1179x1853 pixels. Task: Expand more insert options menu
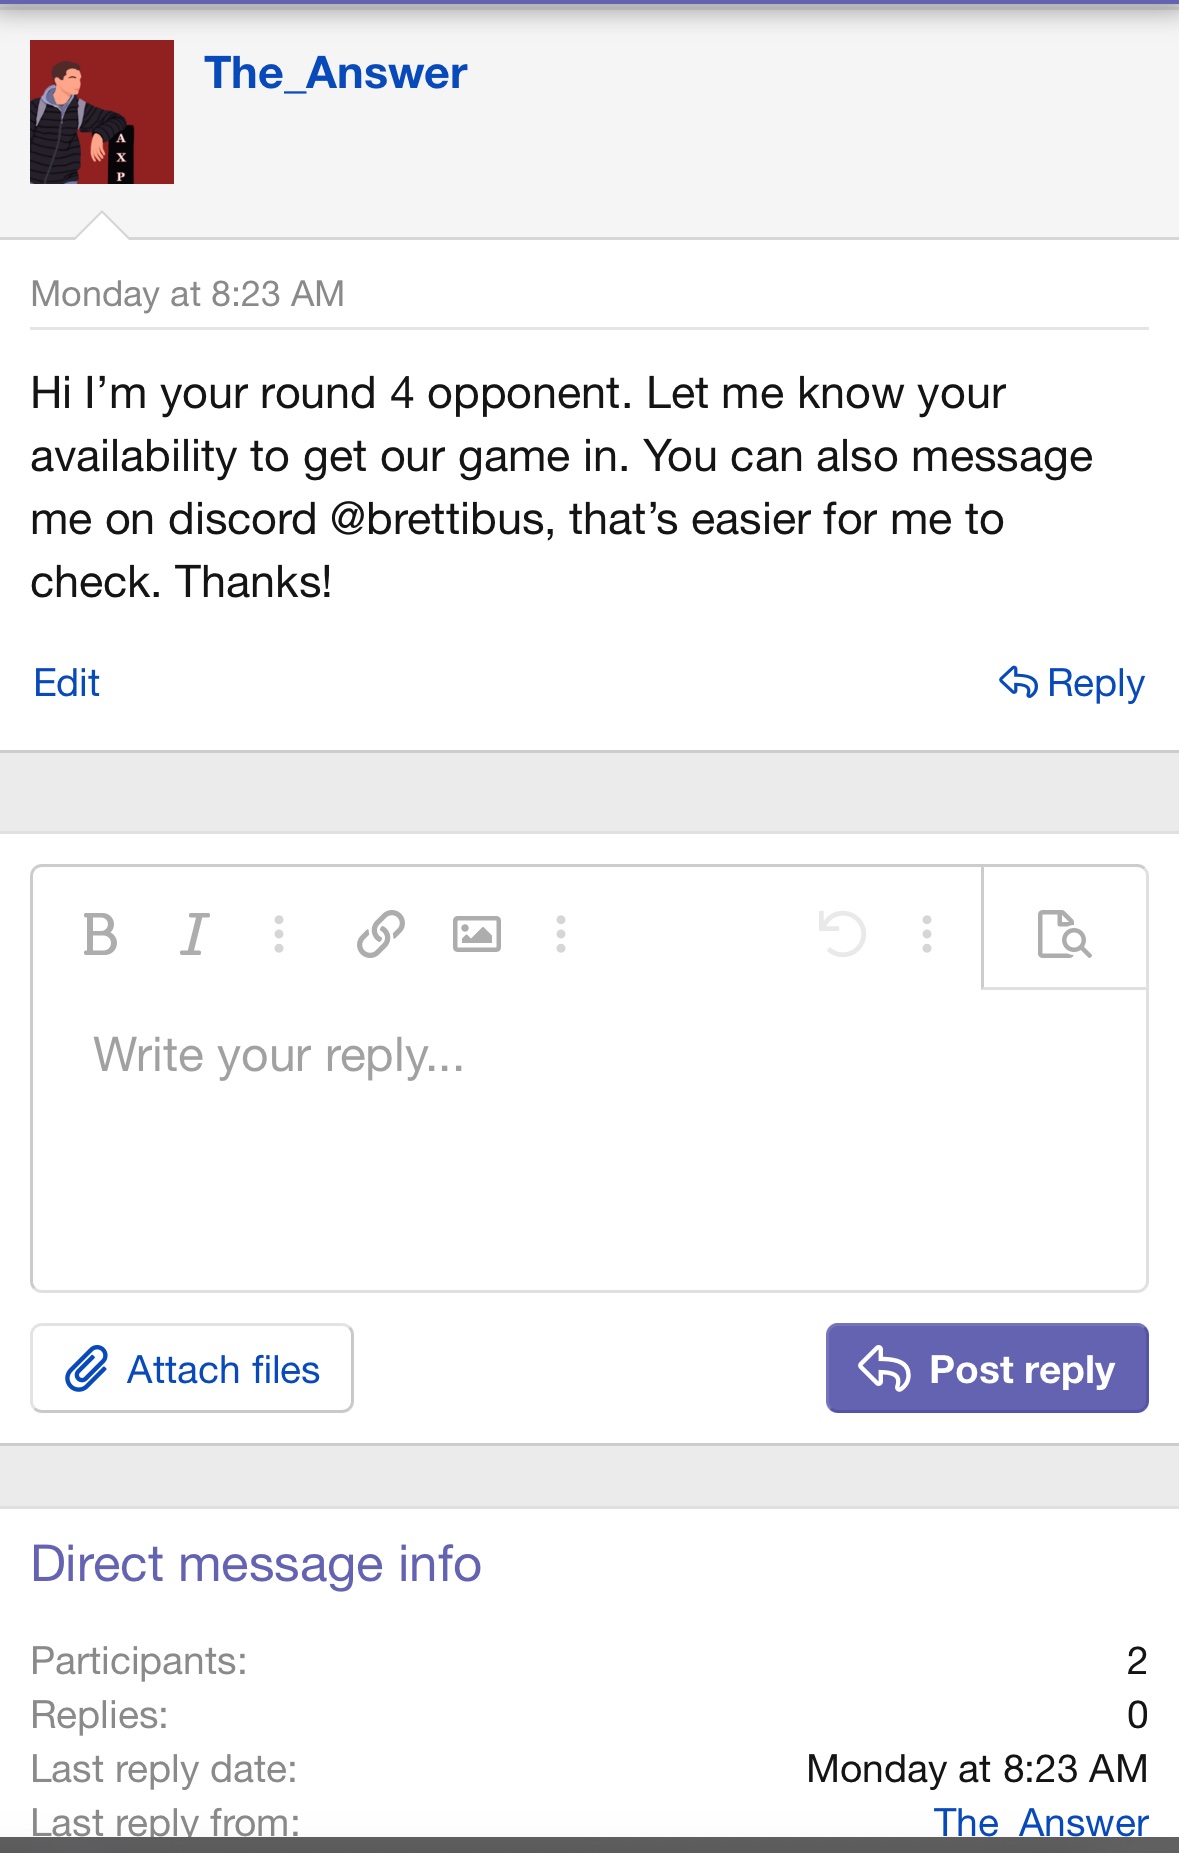click(561, 935)
